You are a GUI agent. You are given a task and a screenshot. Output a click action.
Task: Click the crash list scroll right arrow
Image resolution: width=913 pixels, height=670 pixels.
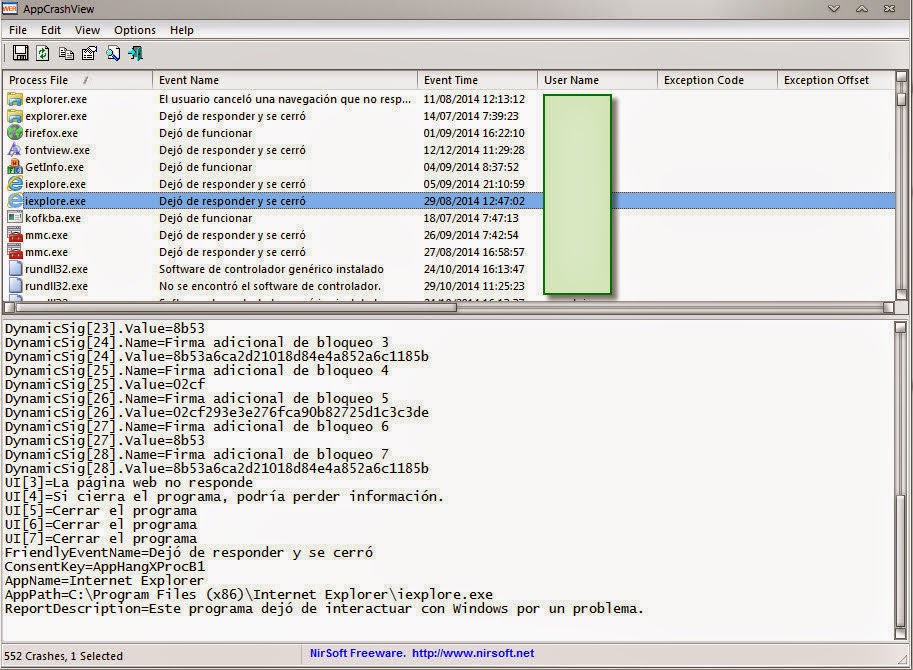click(889, 307)
